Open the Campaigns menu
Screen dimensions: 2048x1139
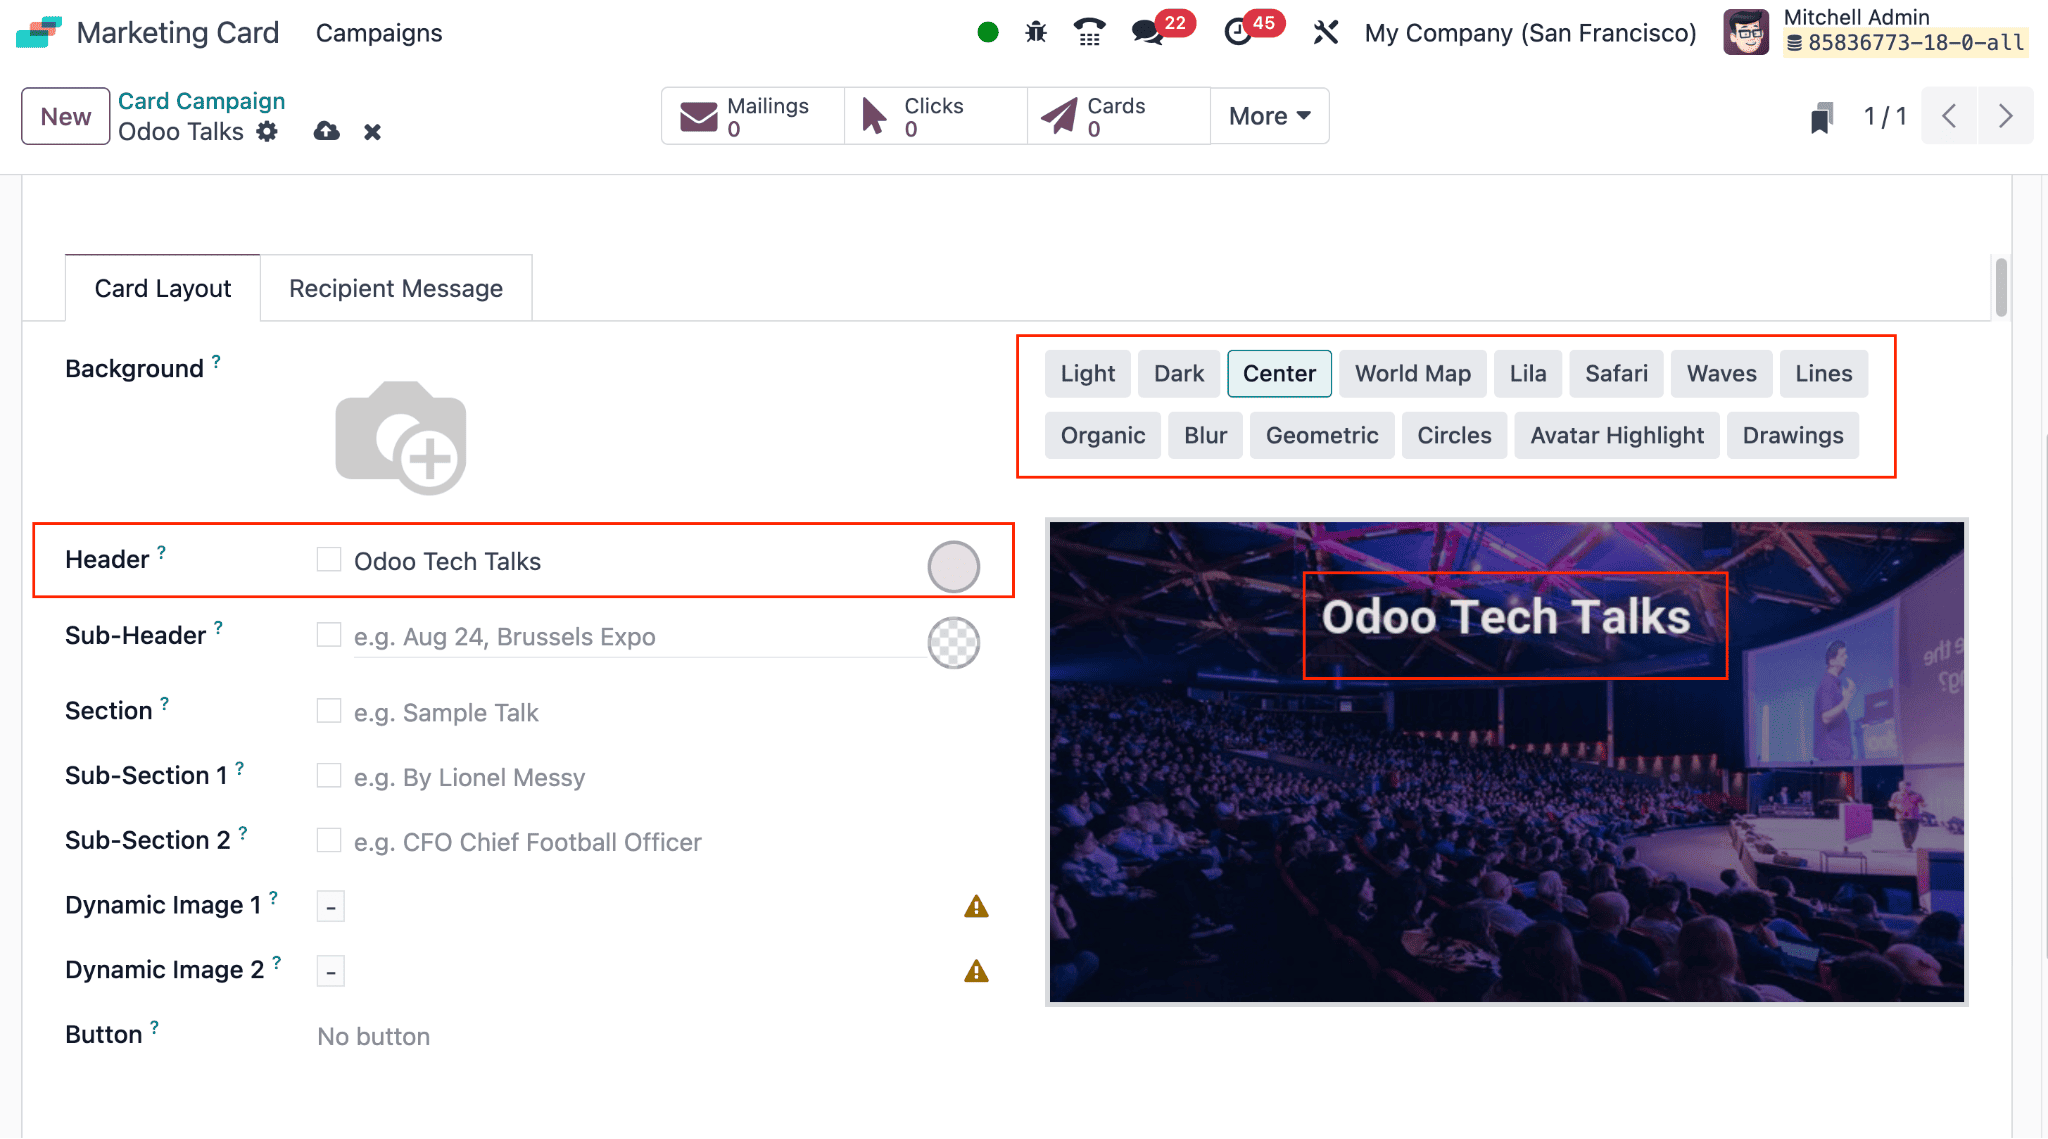pos(379,33)
